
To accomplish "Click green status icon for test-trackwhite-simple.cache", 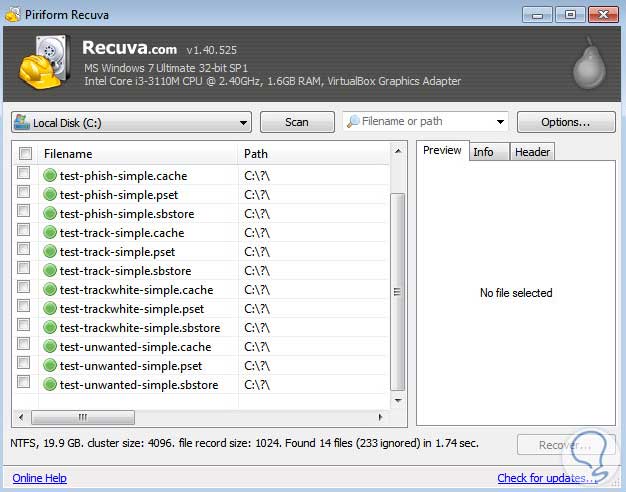I will click(50, 290).
